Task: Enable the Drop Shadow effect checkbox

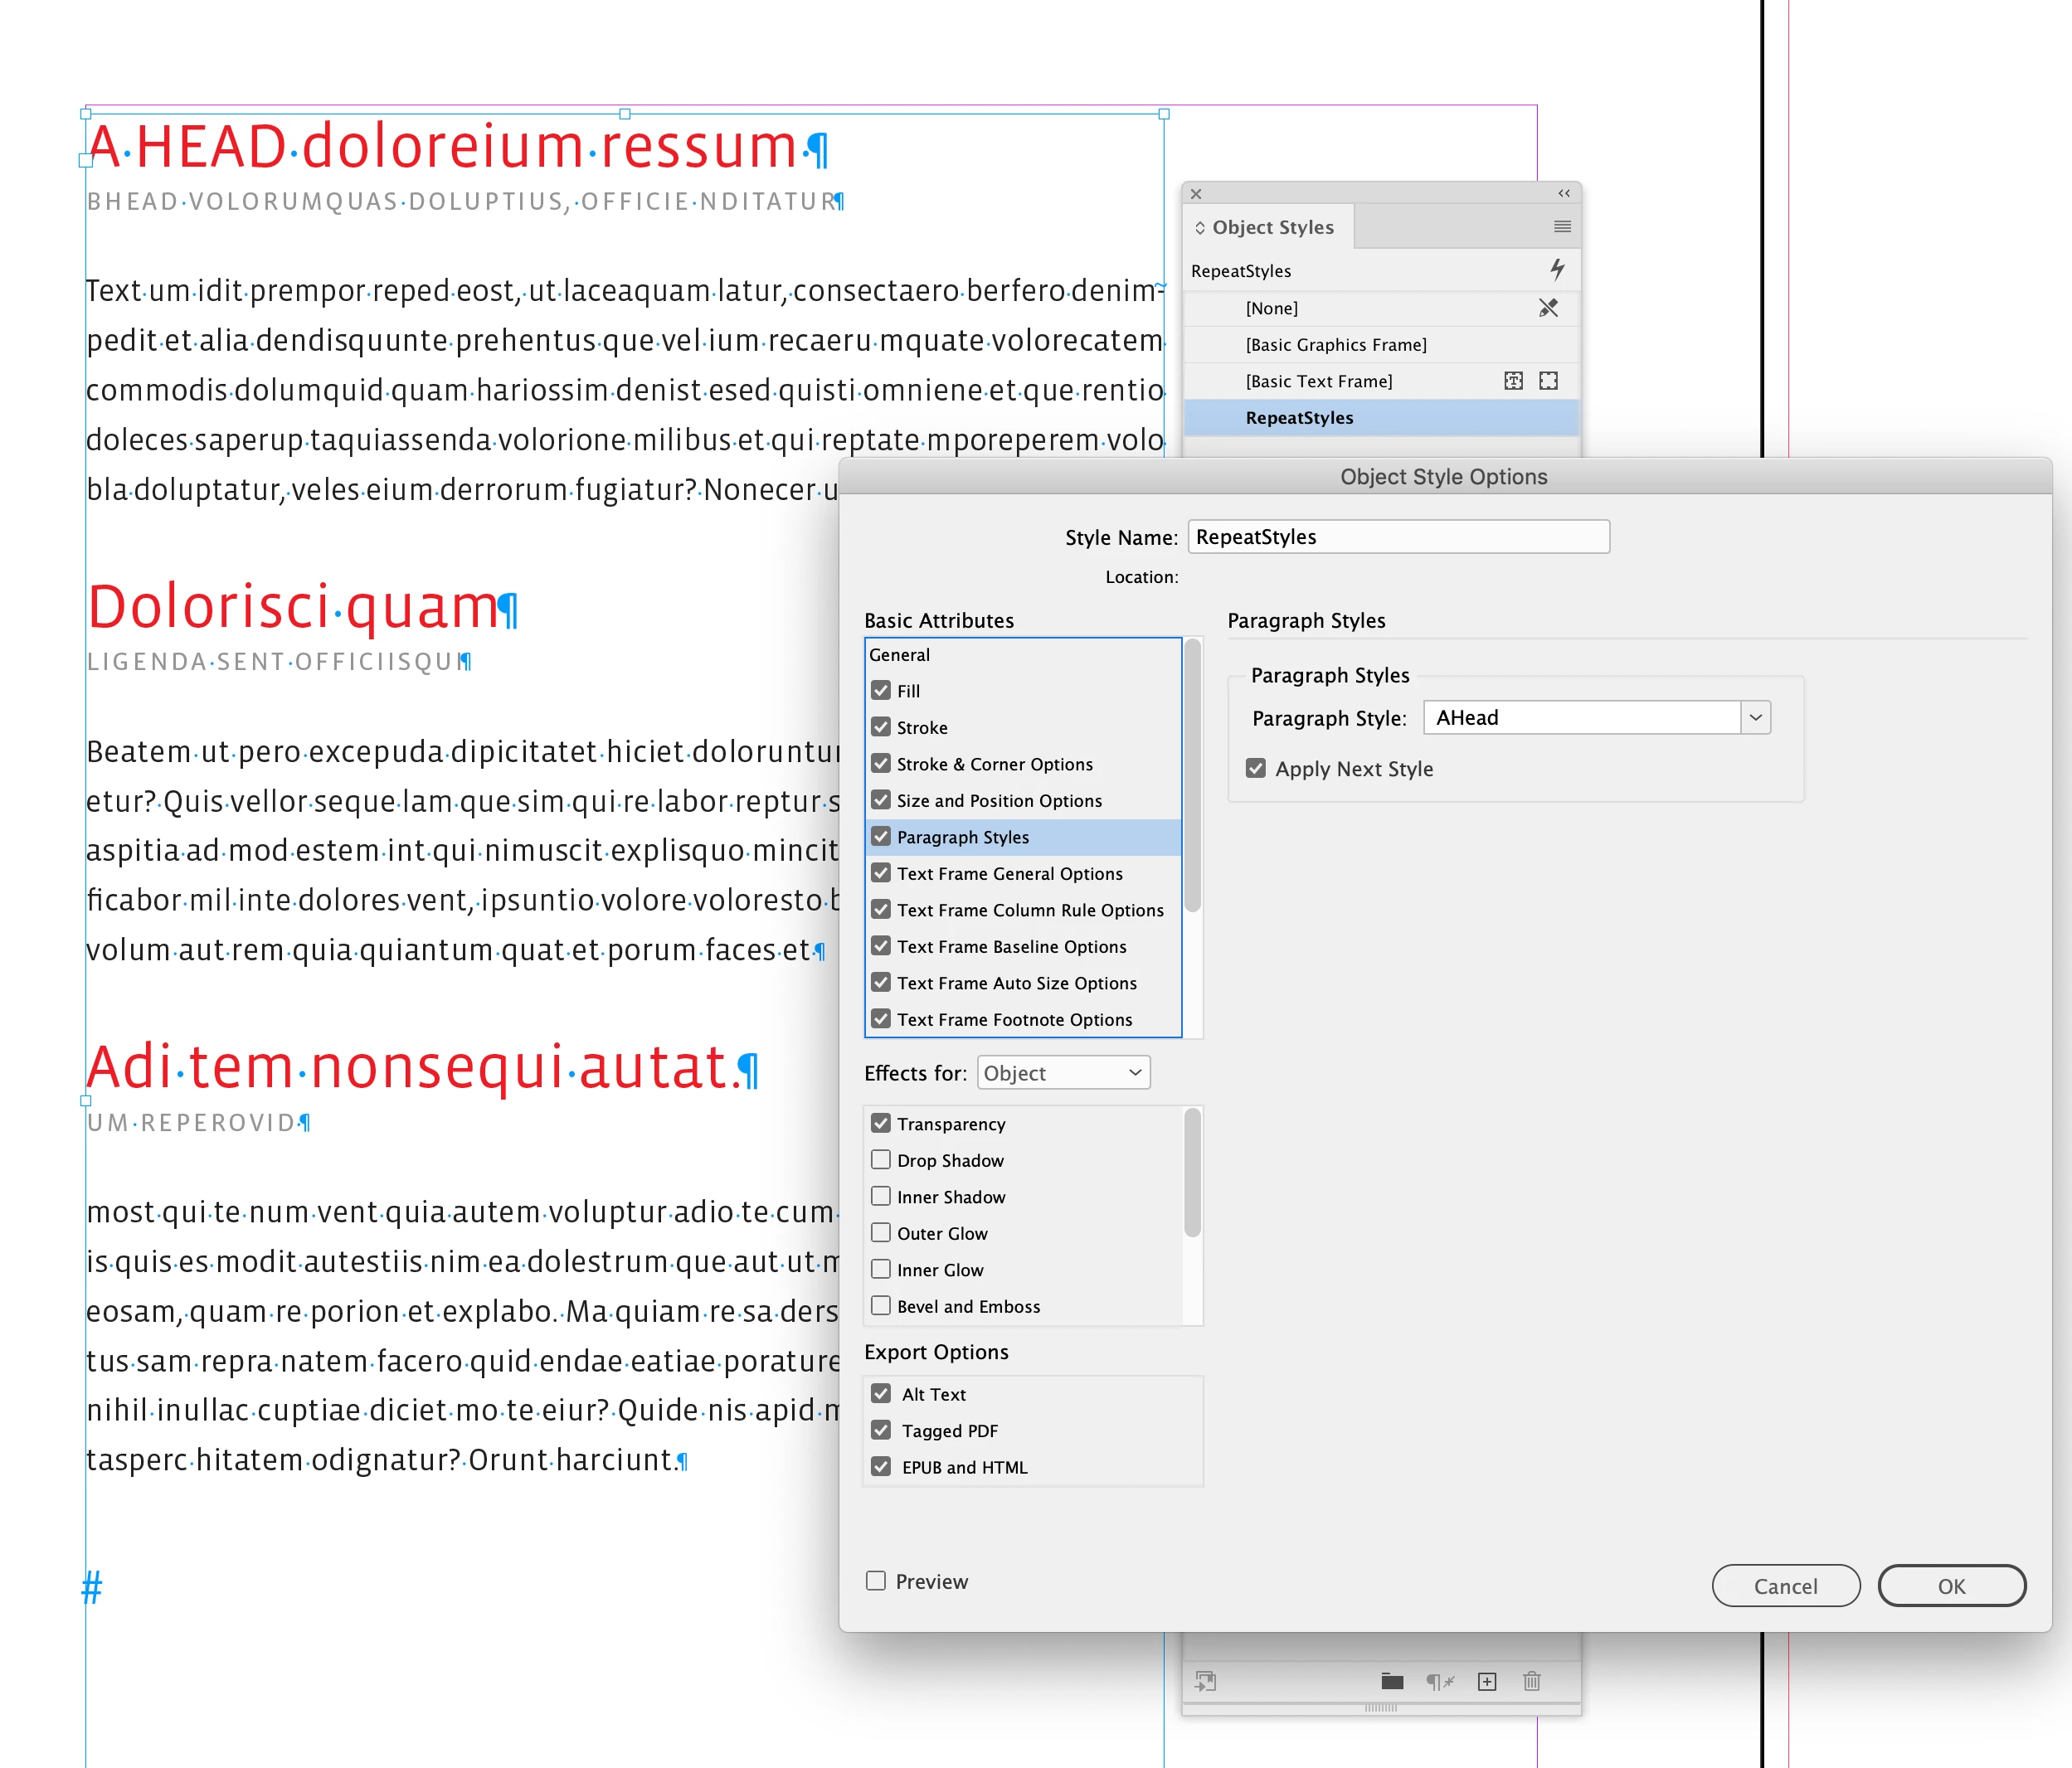Action: pyautogui.click(x=881, y=1160)
